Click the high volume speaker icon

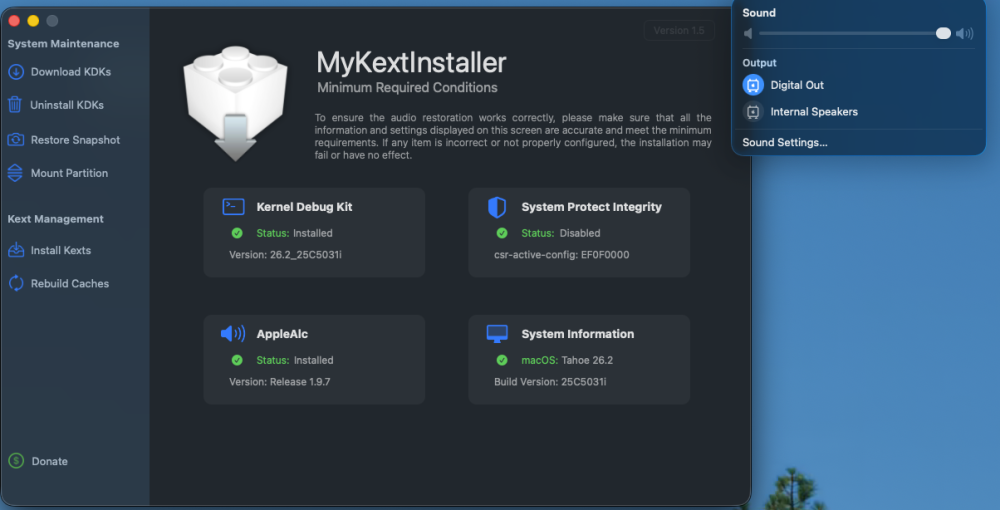pyautogui.click(x=965, y=34)
